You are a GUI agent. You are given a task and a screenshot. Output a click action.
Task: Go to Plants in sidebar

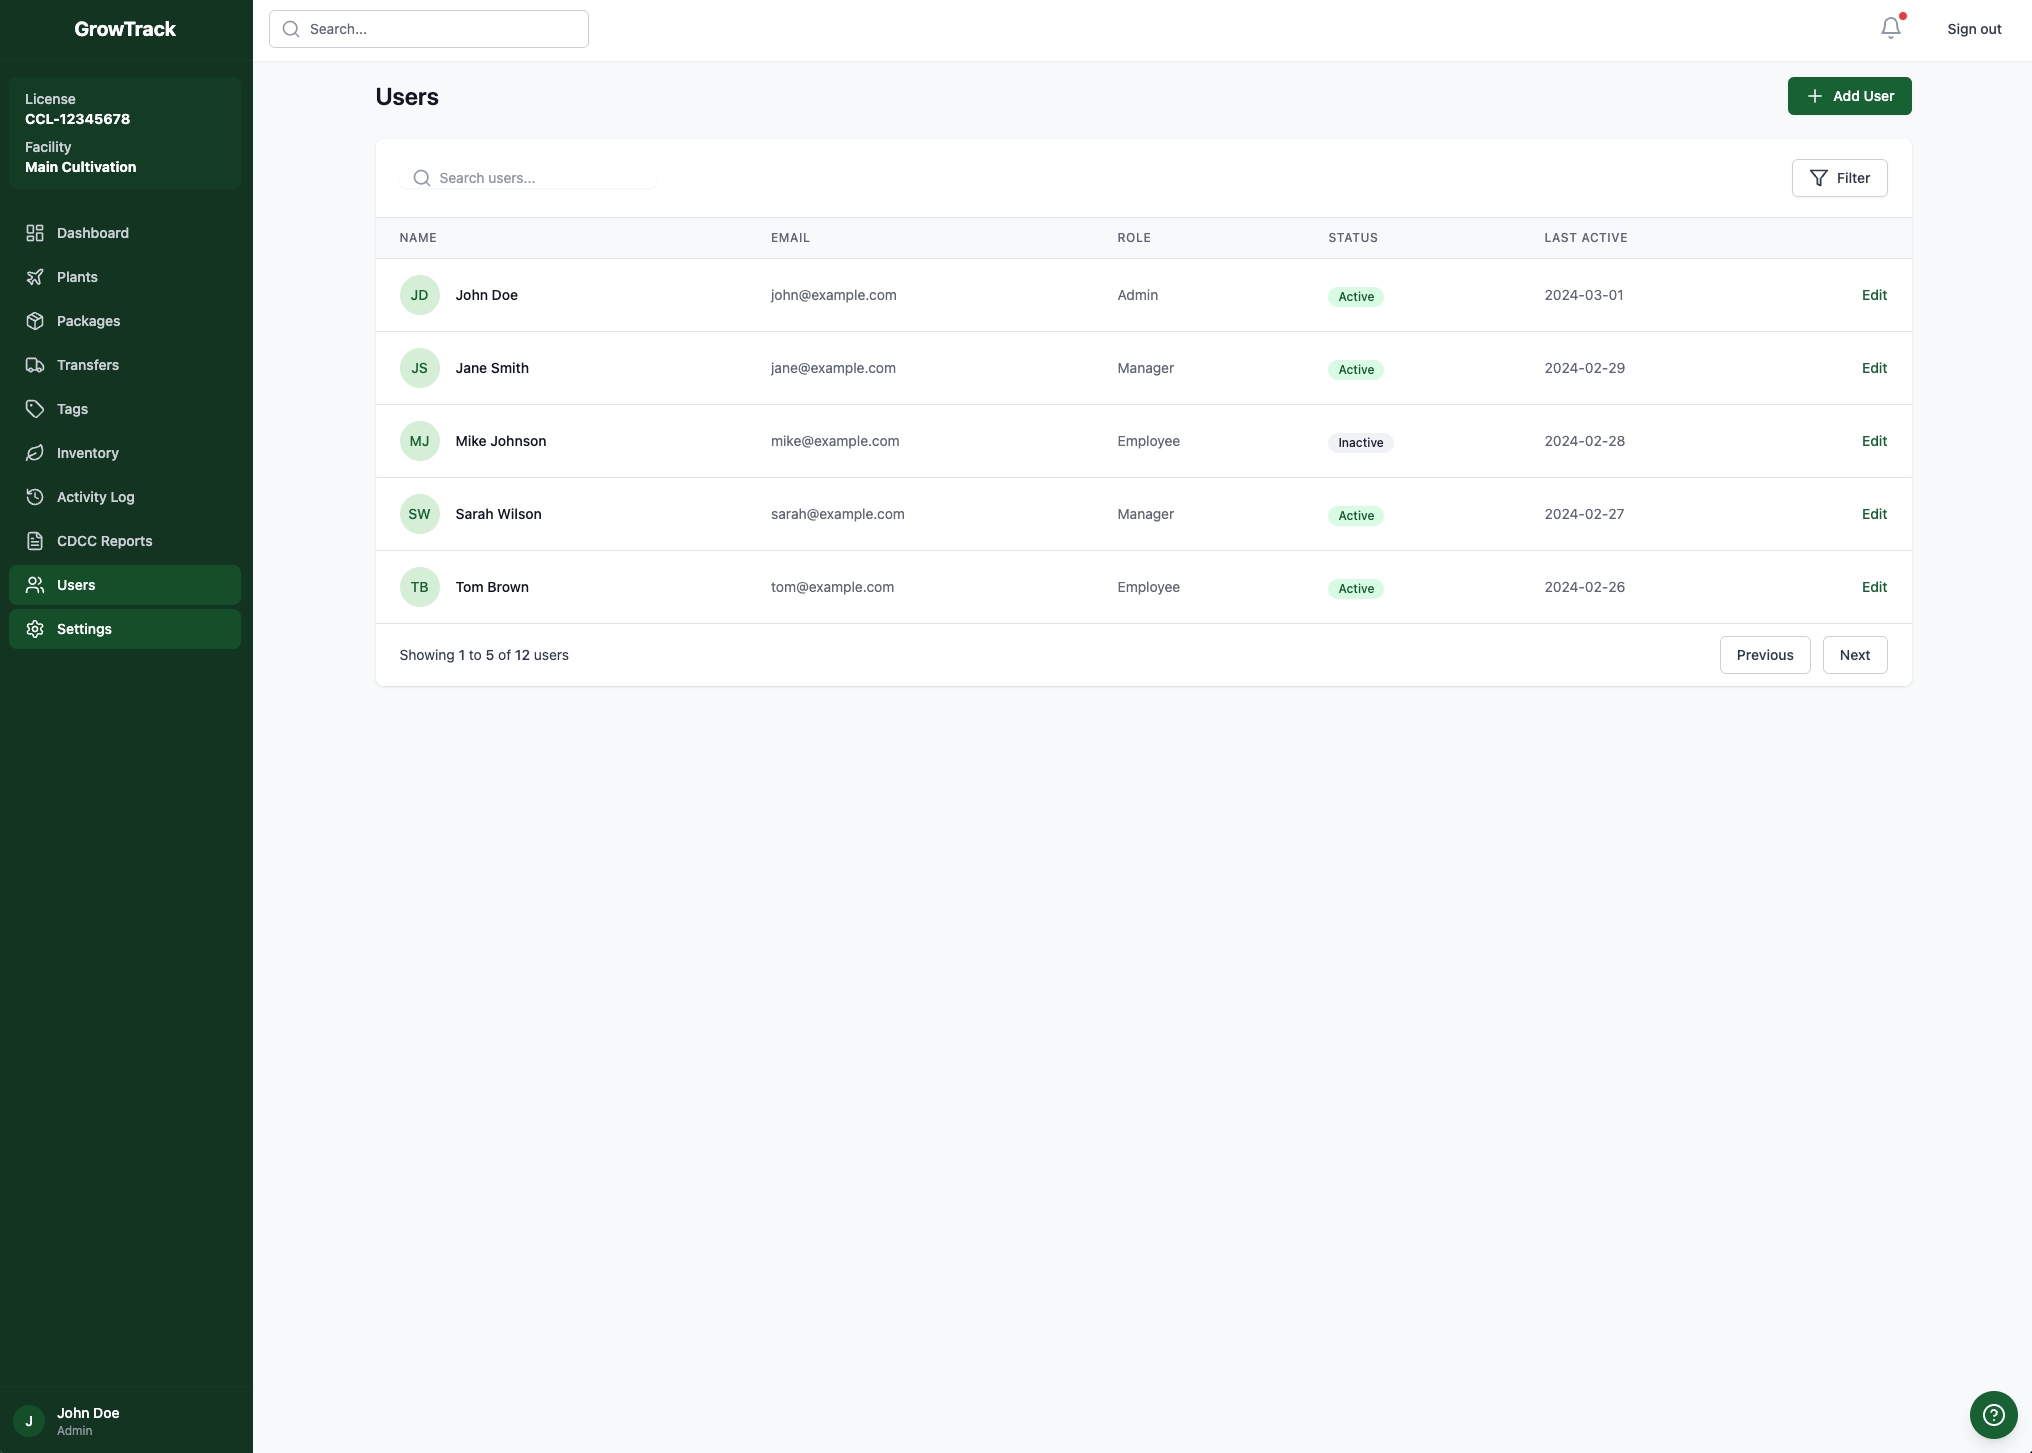pyautogui.click(x=77, y=277)
